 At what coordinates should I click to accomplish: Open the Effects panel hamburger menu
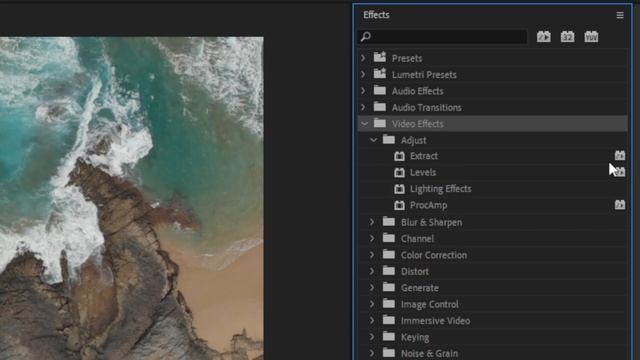pyautogui.click(x=620, y=16)
